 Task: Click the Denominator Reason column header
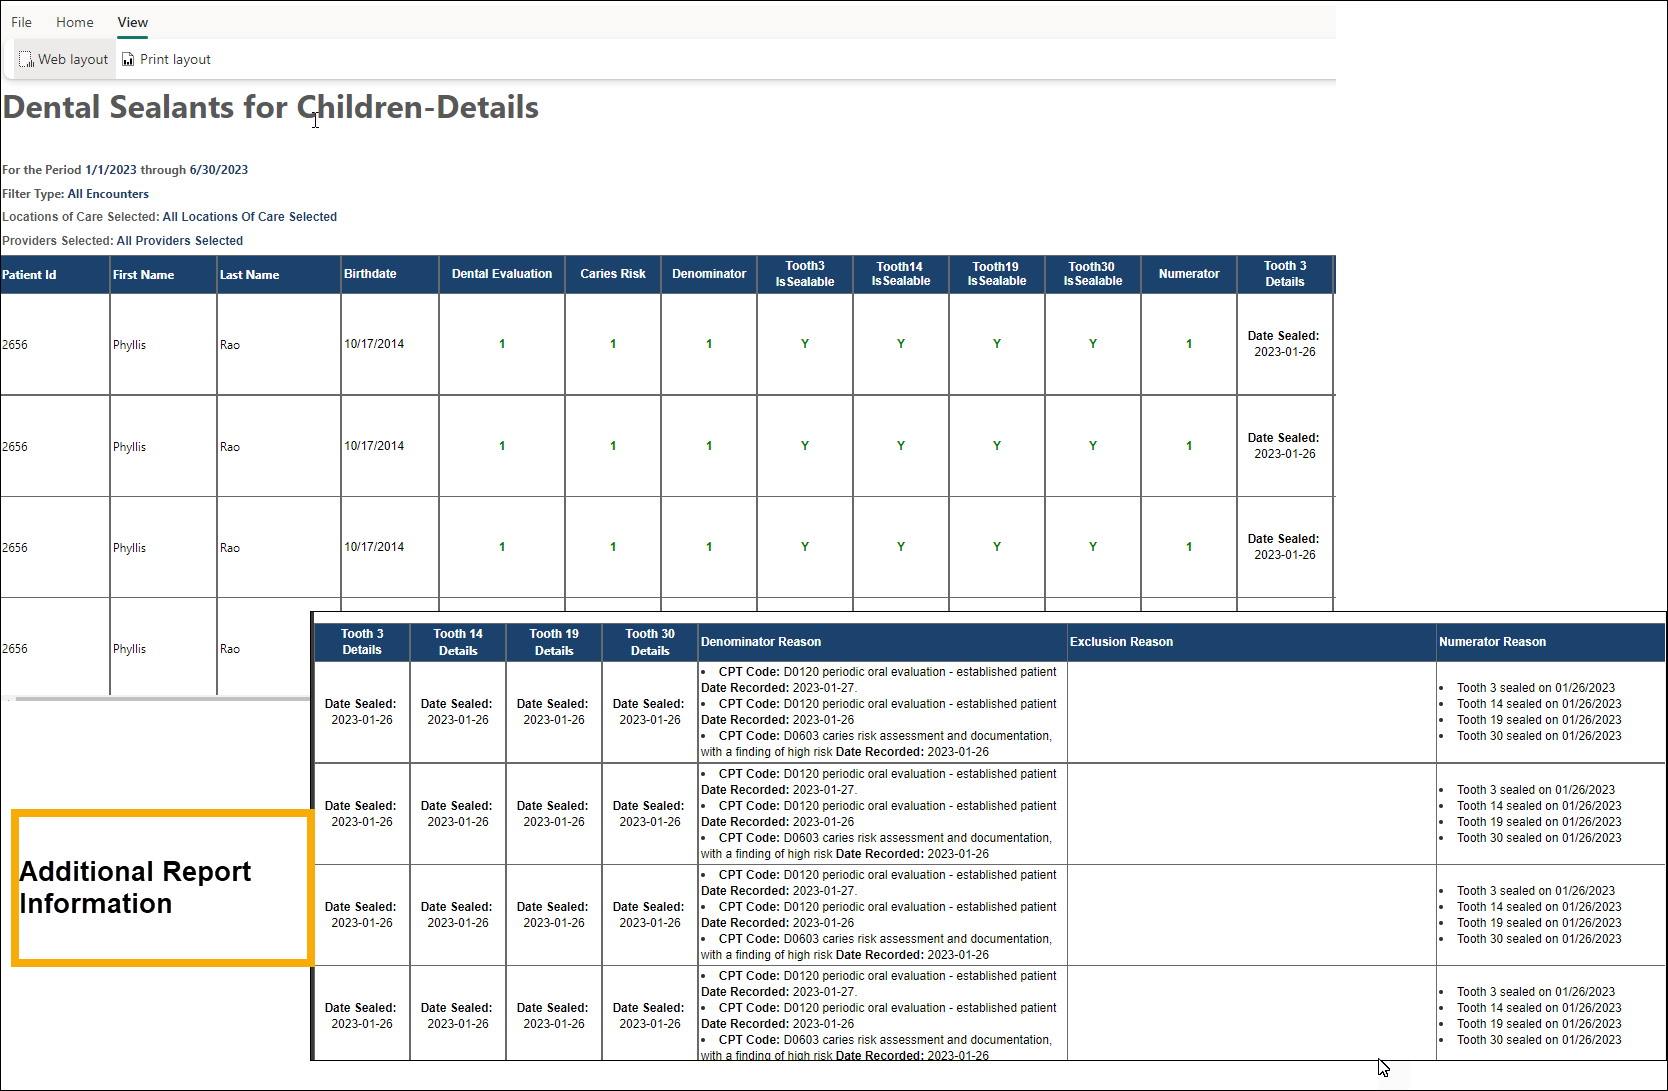pyautogui.click(x=883, y=643)
